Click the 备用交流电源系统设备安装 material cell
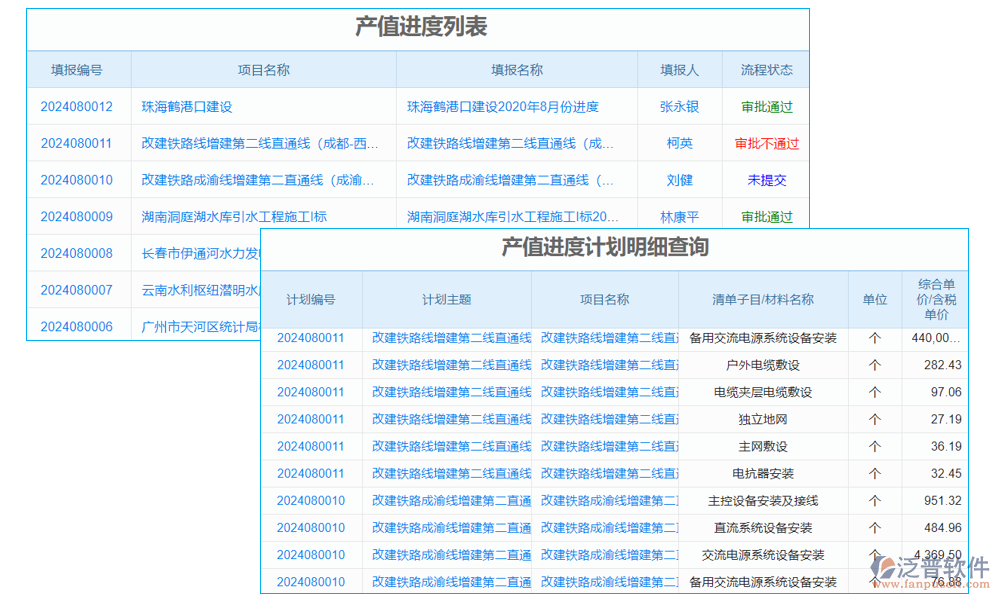1000x600 pixels. [763, 338]
